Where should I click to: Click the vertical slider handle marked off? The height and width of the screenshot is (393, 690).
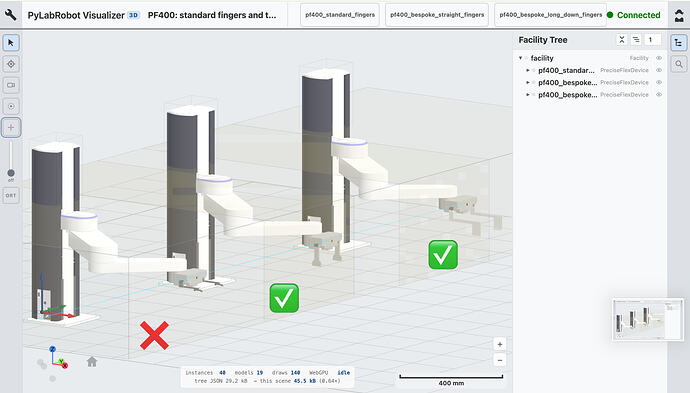(11, 173)
